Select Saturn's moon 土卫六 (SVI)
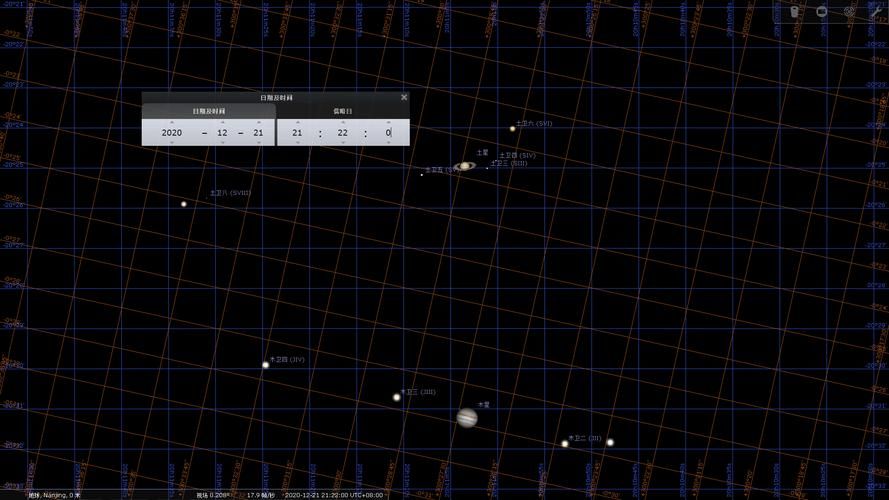The height and width of the screenshot is (500, 889). pyautogui.click(x=513, y=129)
